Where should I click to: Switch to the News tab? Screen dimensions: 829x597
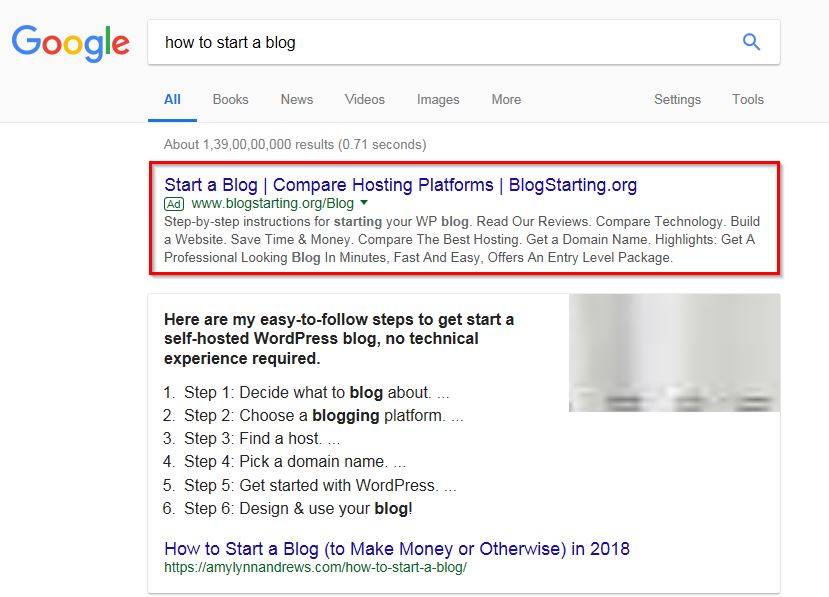tap(297, 99)
